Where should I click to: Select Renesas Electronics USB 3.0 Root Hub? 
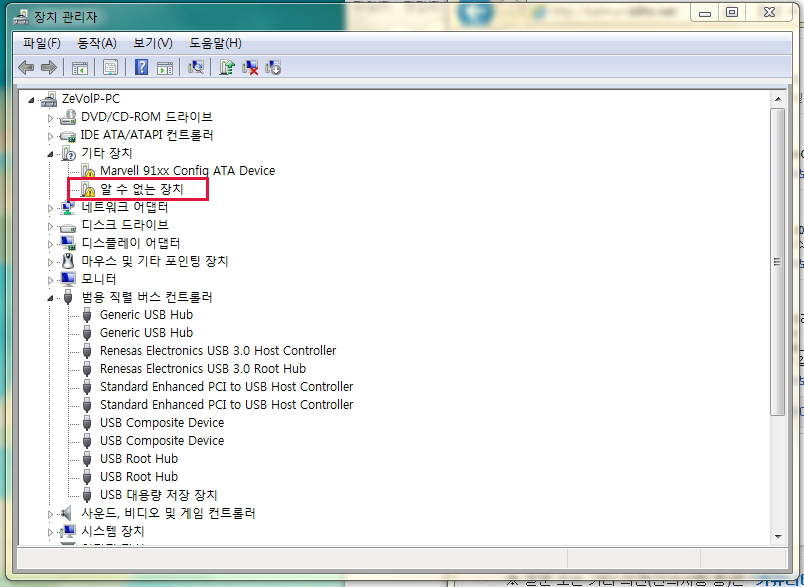[202, 369]
